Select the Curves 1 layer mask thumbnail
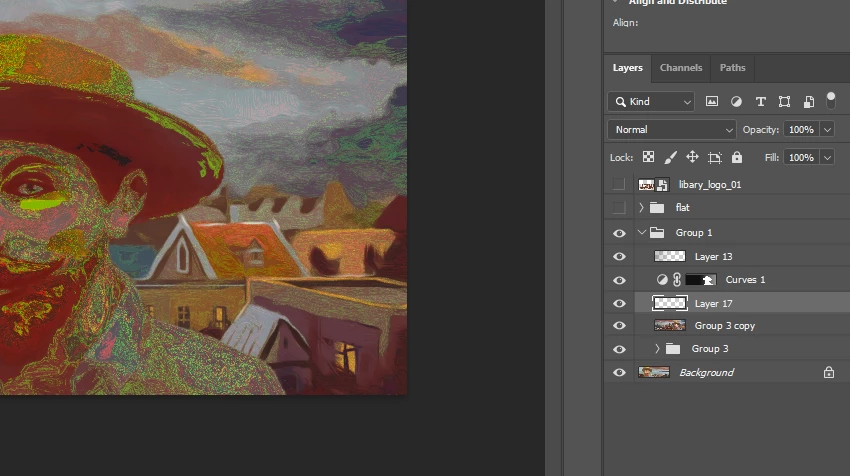Viewport: 850px width, 476px height. pyautogui.click(x=701, y=280)
